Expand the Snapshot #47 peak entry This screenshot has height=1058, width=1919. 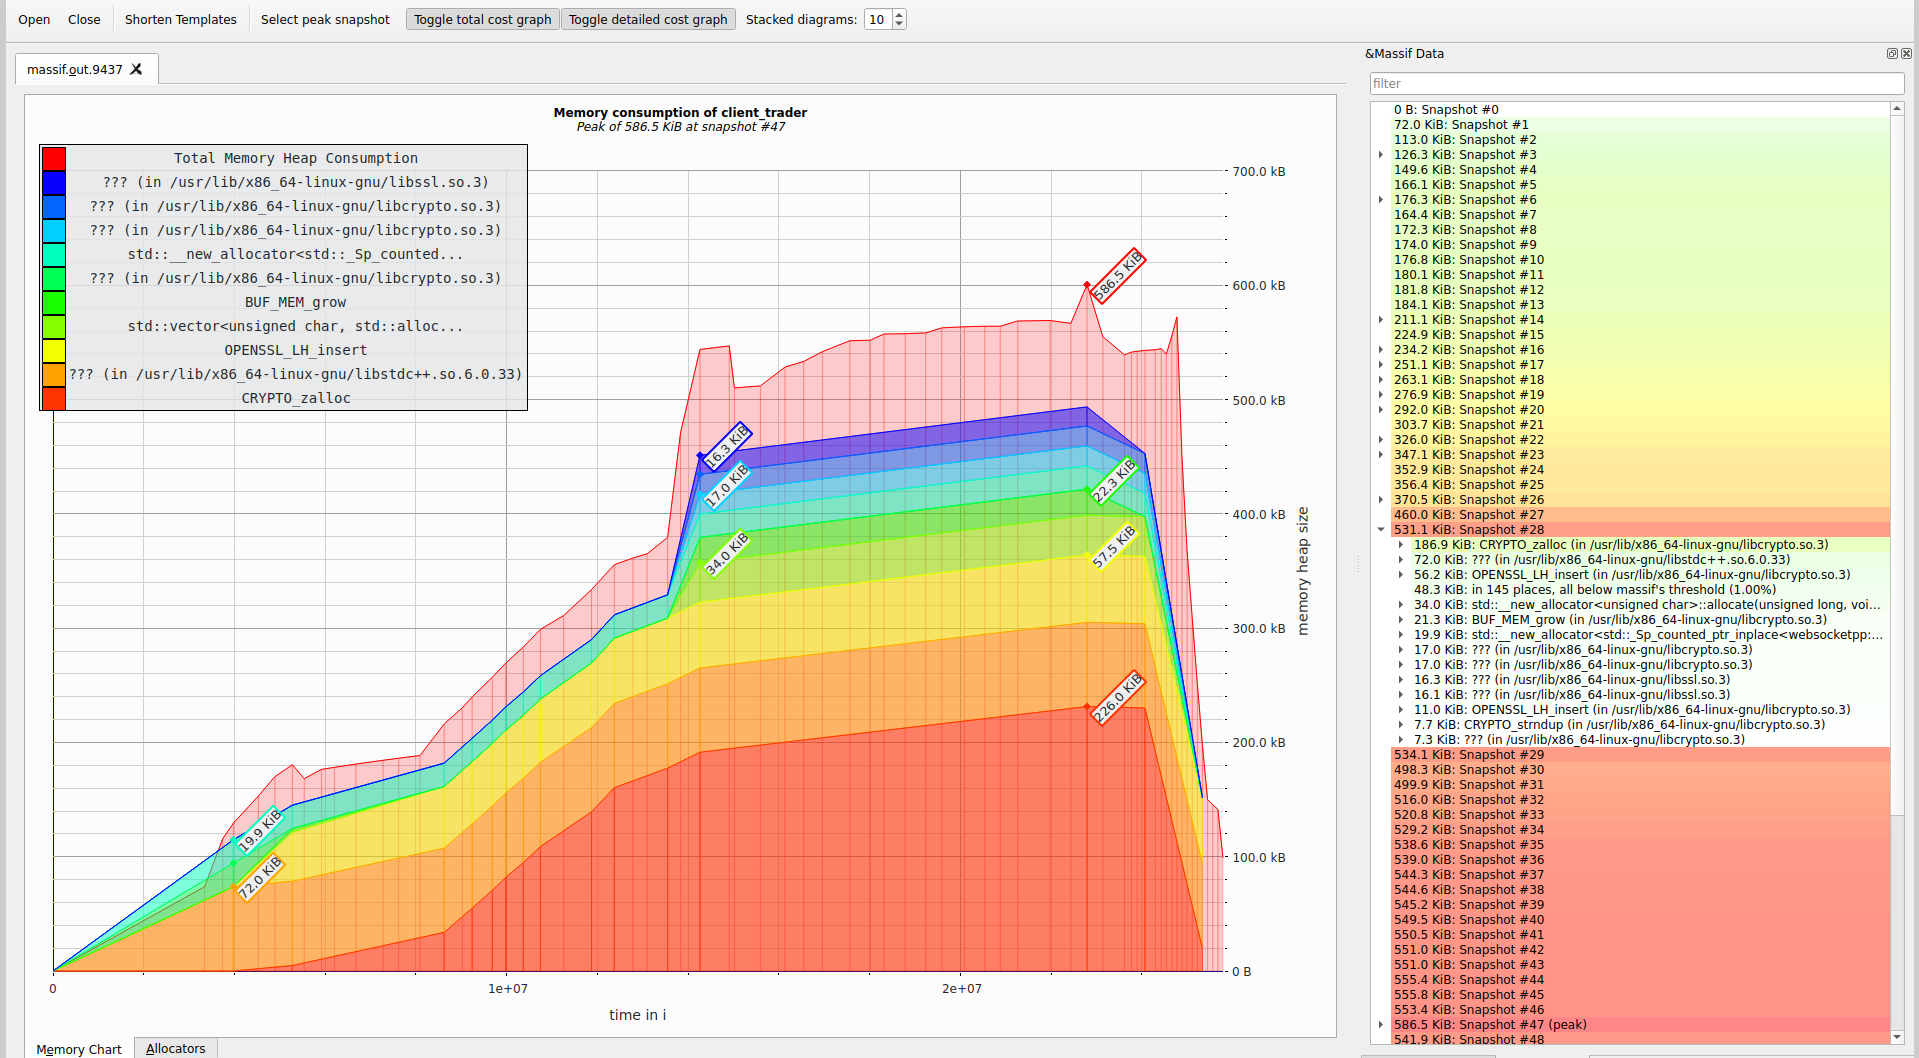pos(1381,1025)
